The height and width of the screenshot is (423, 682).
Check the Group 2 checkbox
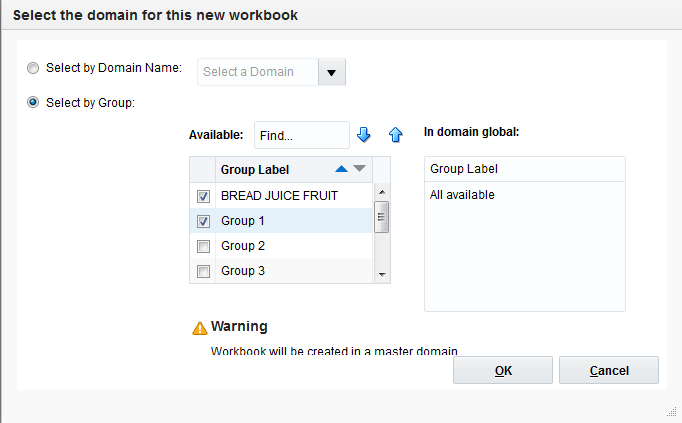[204, 246]
